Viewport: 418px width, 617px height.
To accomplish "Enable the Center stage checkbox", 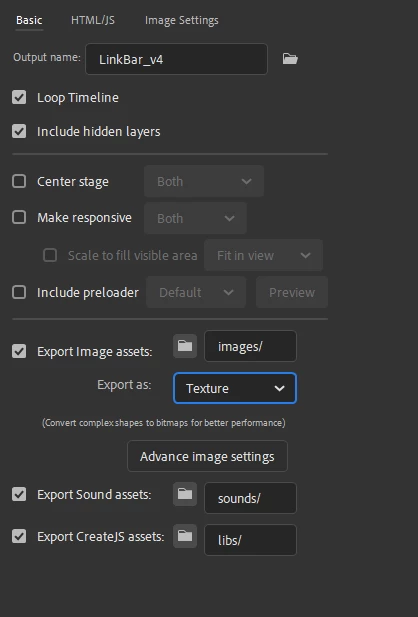I will [19, 181].
